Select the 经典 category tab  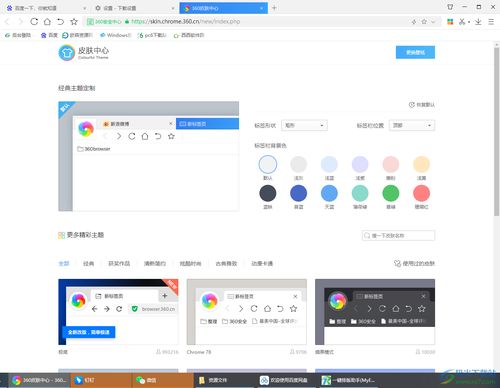pos(88,264)
